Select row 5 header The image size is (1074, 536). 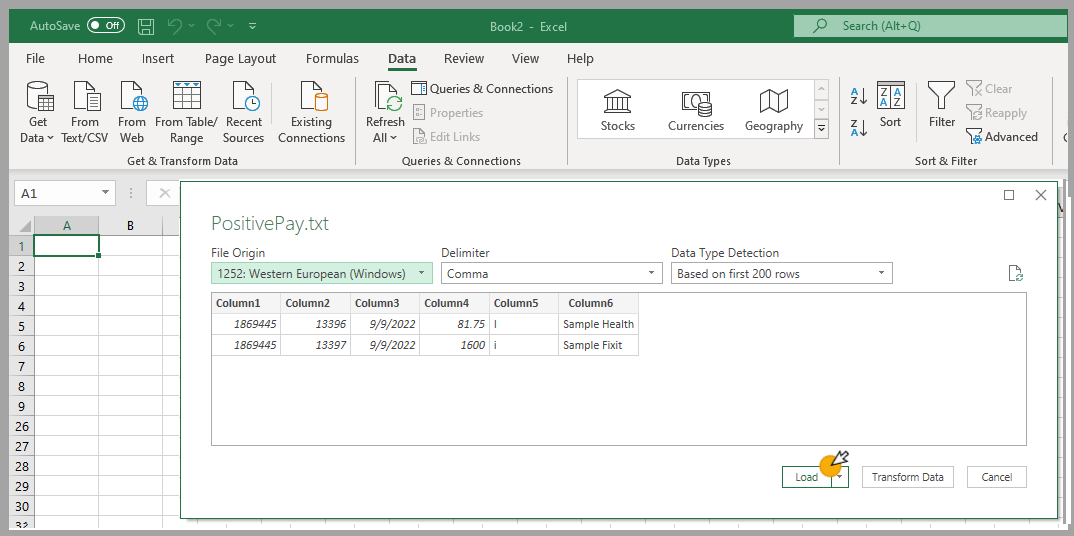(x=22, y=327)
